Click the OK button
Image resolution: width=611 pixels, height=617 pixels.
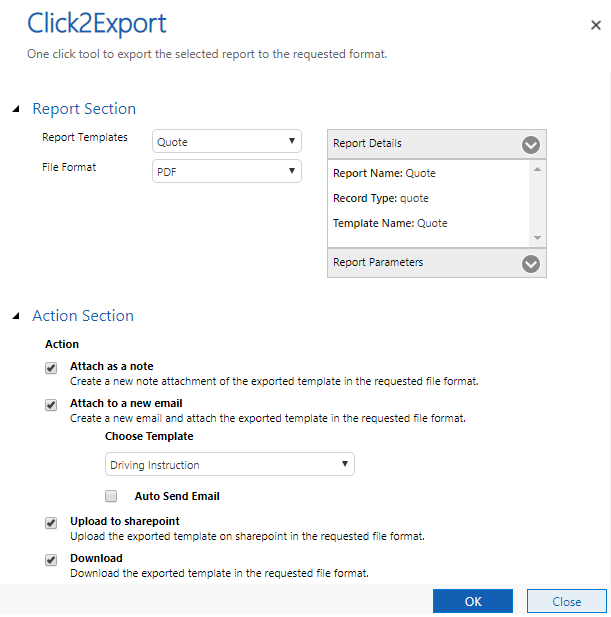coord(473,601)
